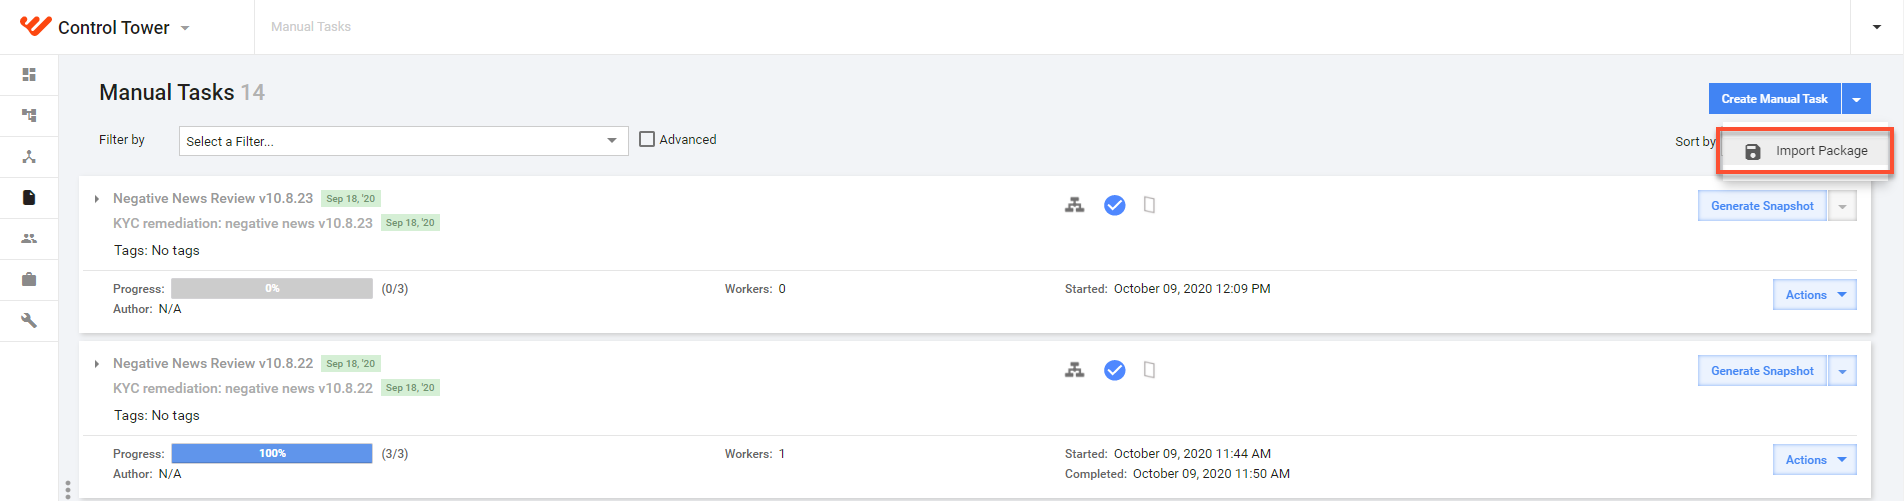This screenshot has height=501, width=1904.
Task: Click Generate Snapshot for v10.8.22
Action: (x=1762, y=371)
